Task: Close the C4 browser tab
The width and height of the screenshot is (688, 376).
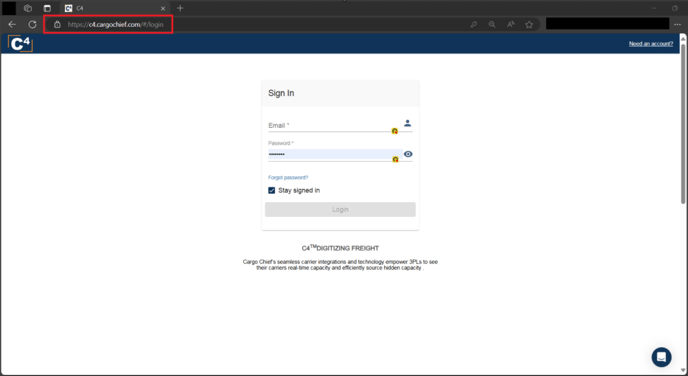Action: 163,8
